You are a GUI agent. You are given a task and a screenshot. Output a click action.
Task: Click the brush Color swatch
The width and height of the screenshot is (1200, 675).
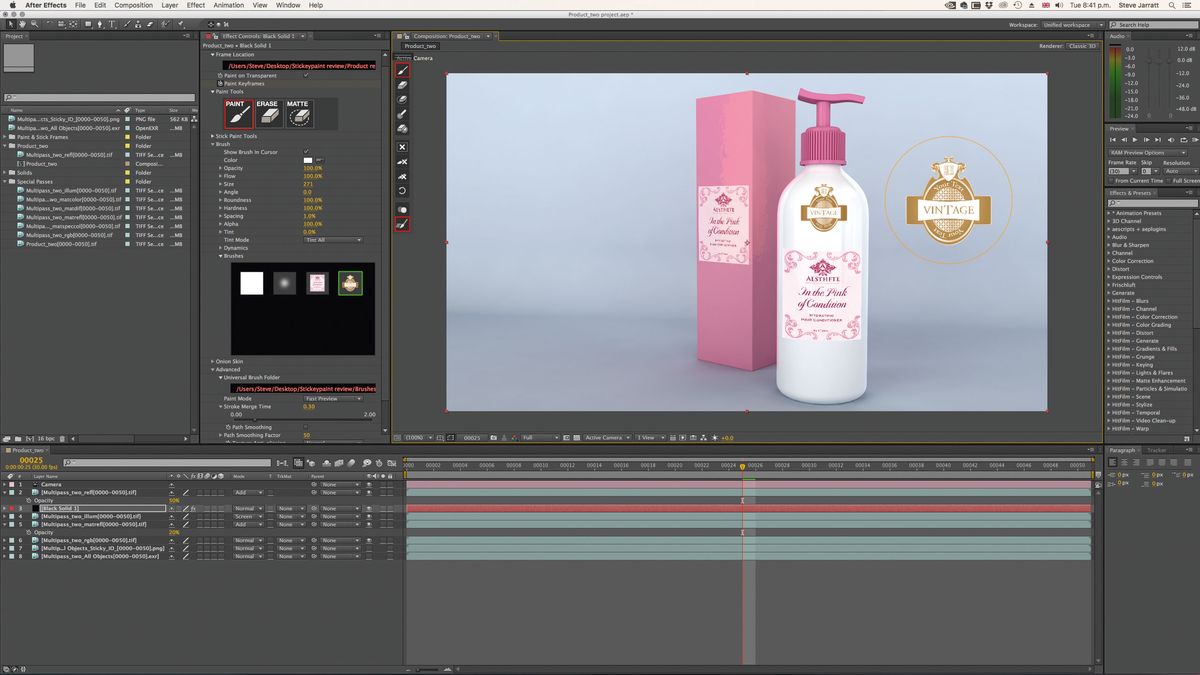click(308, 160)
